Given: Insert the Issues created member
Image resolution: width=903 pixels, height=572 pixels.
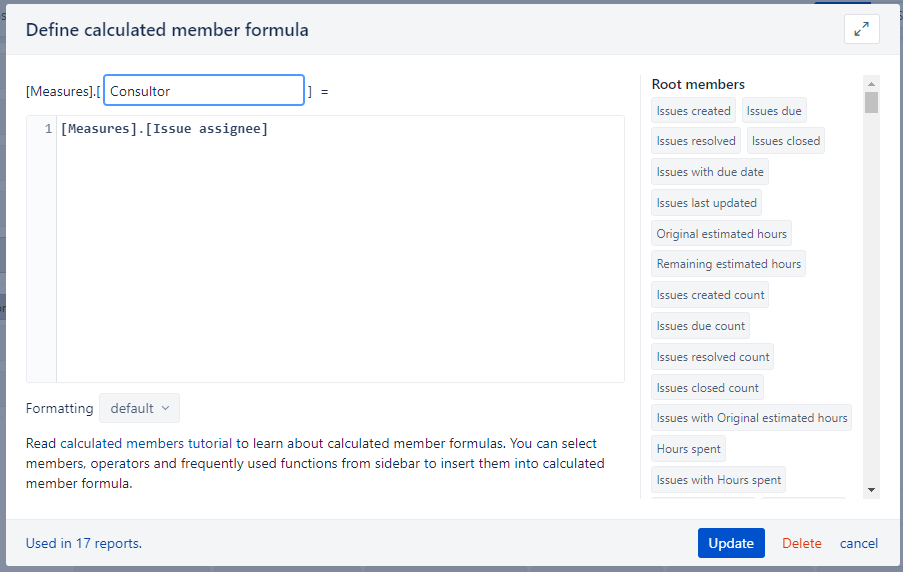Looking at the screenshot, I should pos(693,111).
